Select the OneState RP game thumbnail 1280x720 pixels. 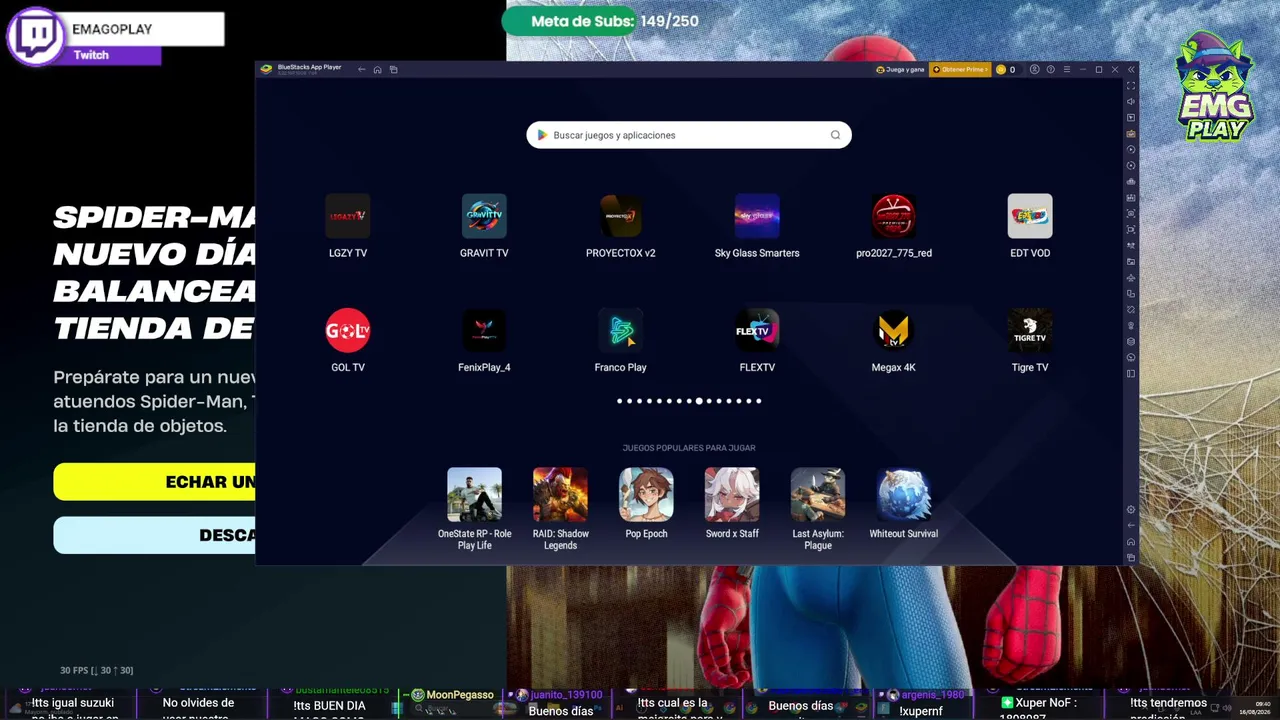coord(474,494)
